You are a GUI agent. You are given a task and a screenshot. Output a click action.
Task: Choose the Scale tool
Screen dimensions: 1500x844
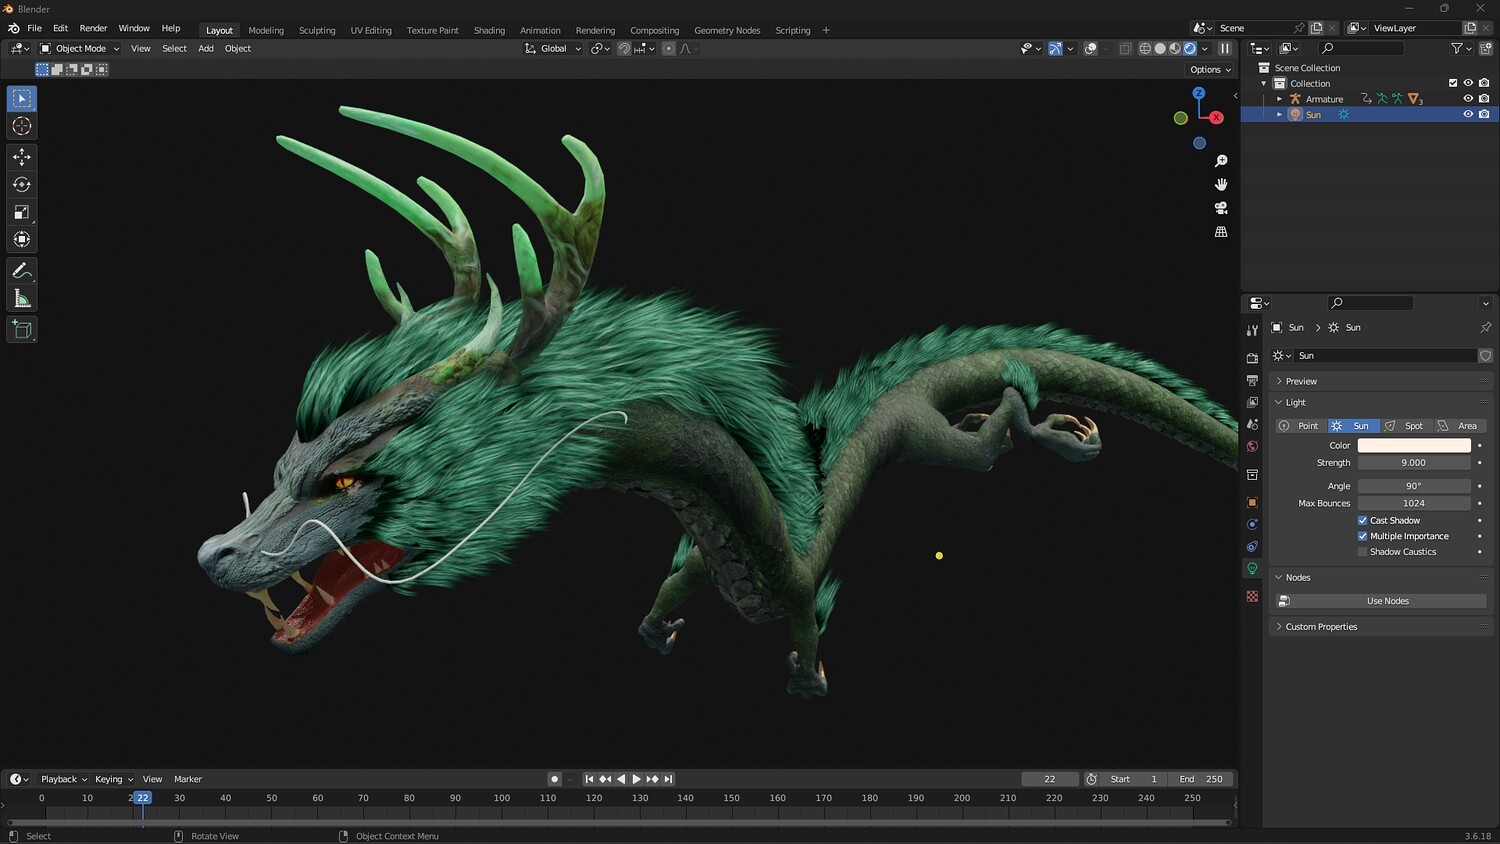point(22,212)
